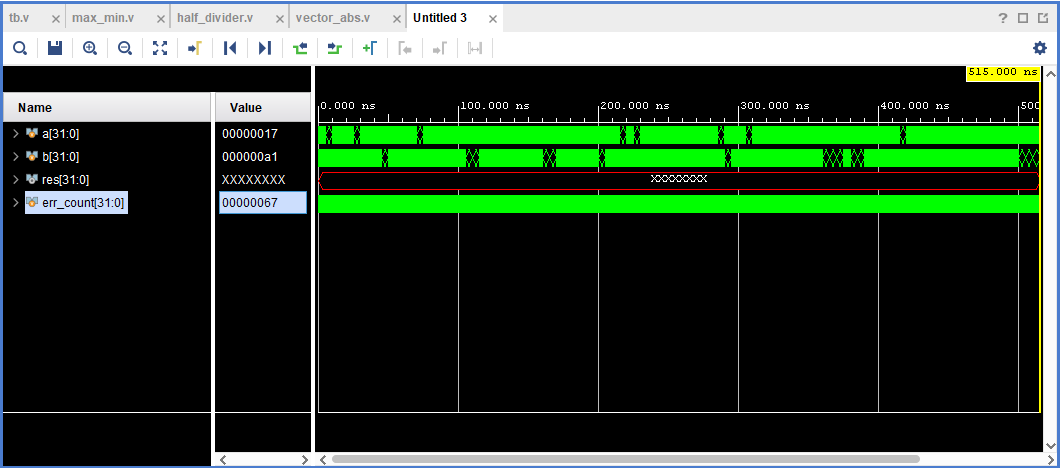Viewport: 1061px width, 468px height.
Task: Add a marker to the waveform
Action: coord(369,48)
